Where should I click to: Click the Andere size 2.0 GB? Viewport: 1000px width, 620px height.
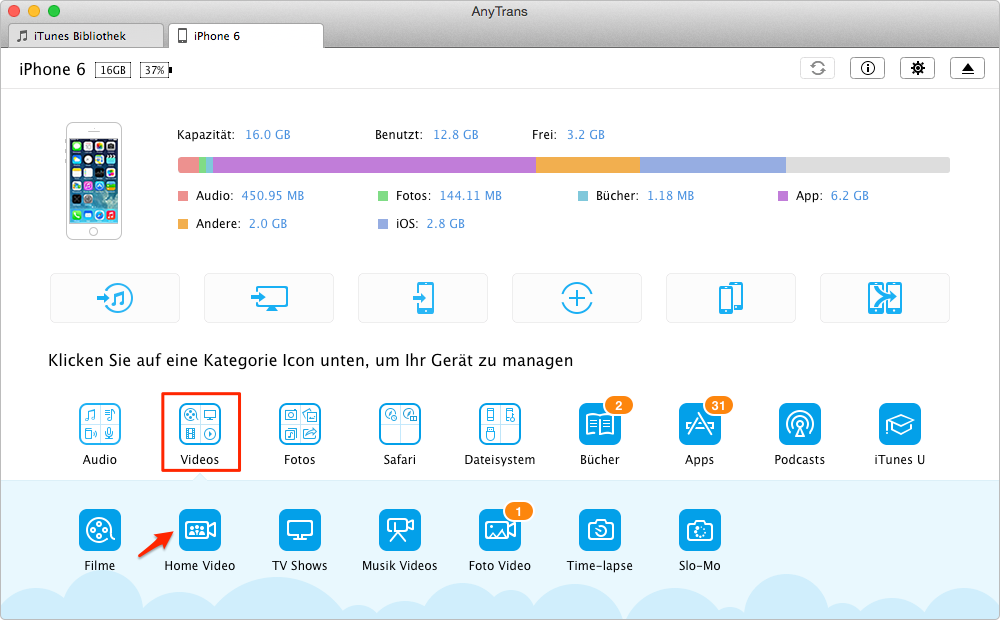point(268,224)
